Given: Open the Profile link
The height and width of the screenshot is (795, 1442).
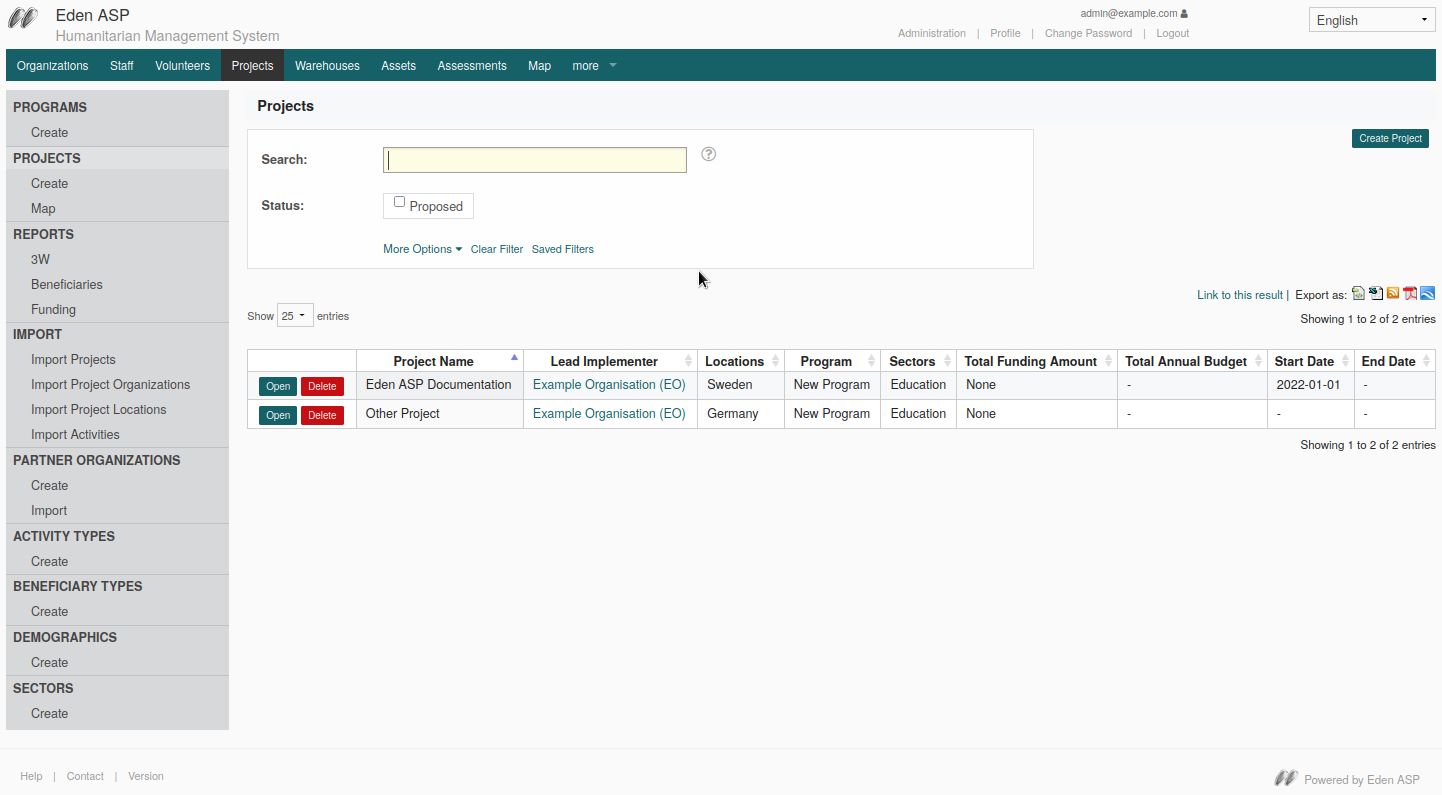Looking at the screenshot, I should click(1005, 33).
